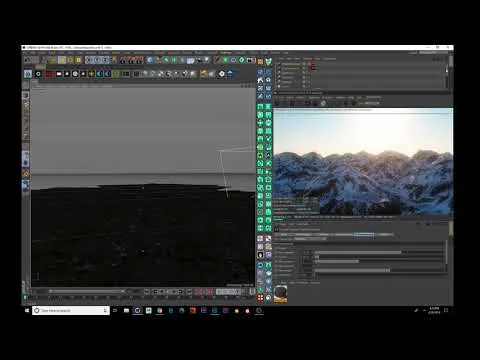This screenshot has height=360, width=480.
Task: Click the taskbar search box
Action: (71, 310)
